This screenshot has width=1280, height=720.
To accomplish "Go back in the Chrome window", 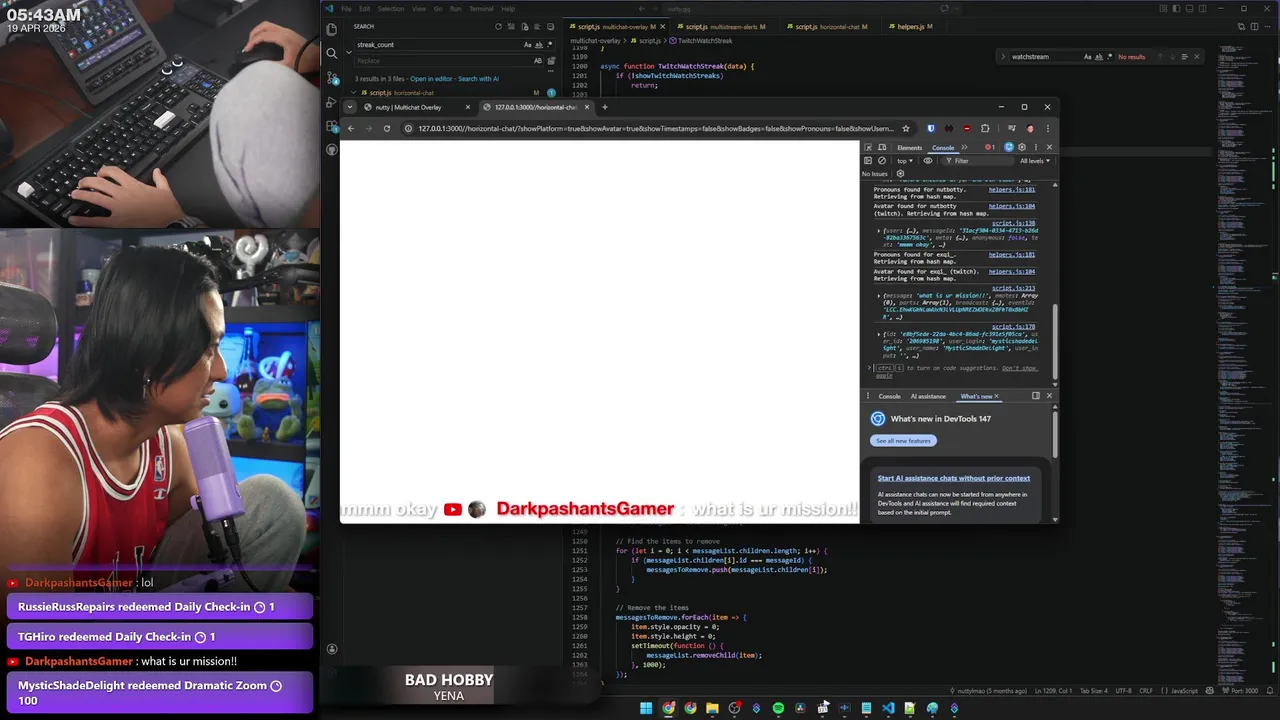I will (350, 128).
